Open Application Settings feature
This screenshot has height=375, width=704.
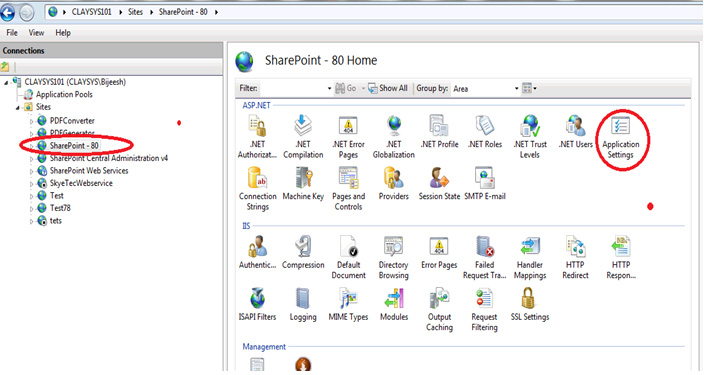pos(621,137)
